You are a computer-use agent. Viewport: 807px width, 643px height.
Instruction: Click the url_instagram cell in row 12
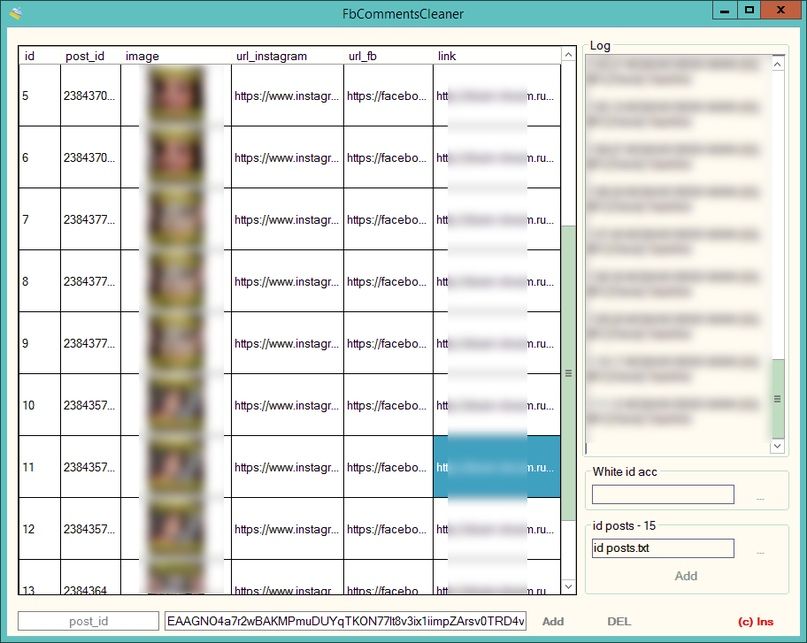(287, 529)
